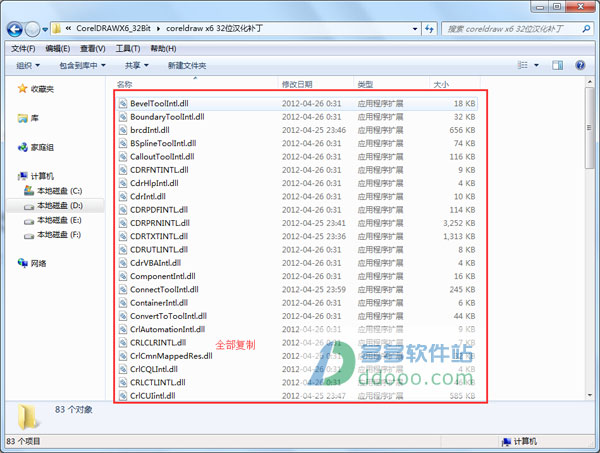Click the CDRPDFINTL.dll file icon
Image resolution: width=600 pixels, height=453 pixels.
(x=123, y=210)
